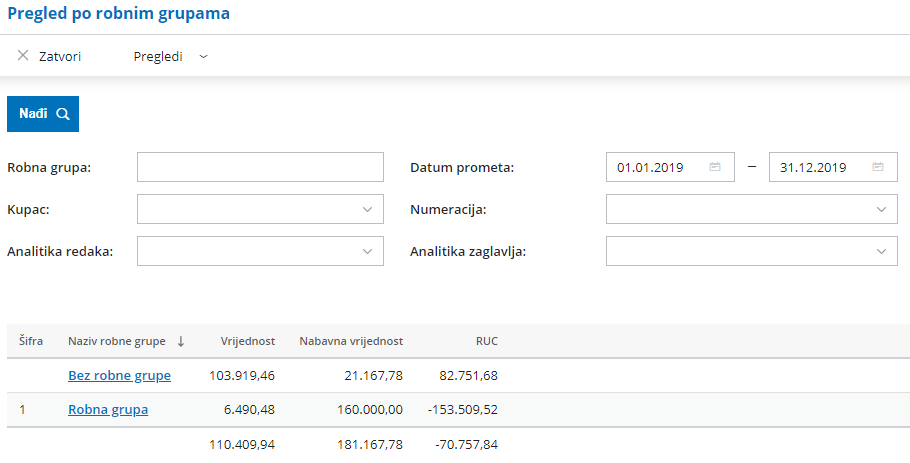The image size is (910, 463).
Task: Open the Pregledi menu
Action: tap(158, 56)
